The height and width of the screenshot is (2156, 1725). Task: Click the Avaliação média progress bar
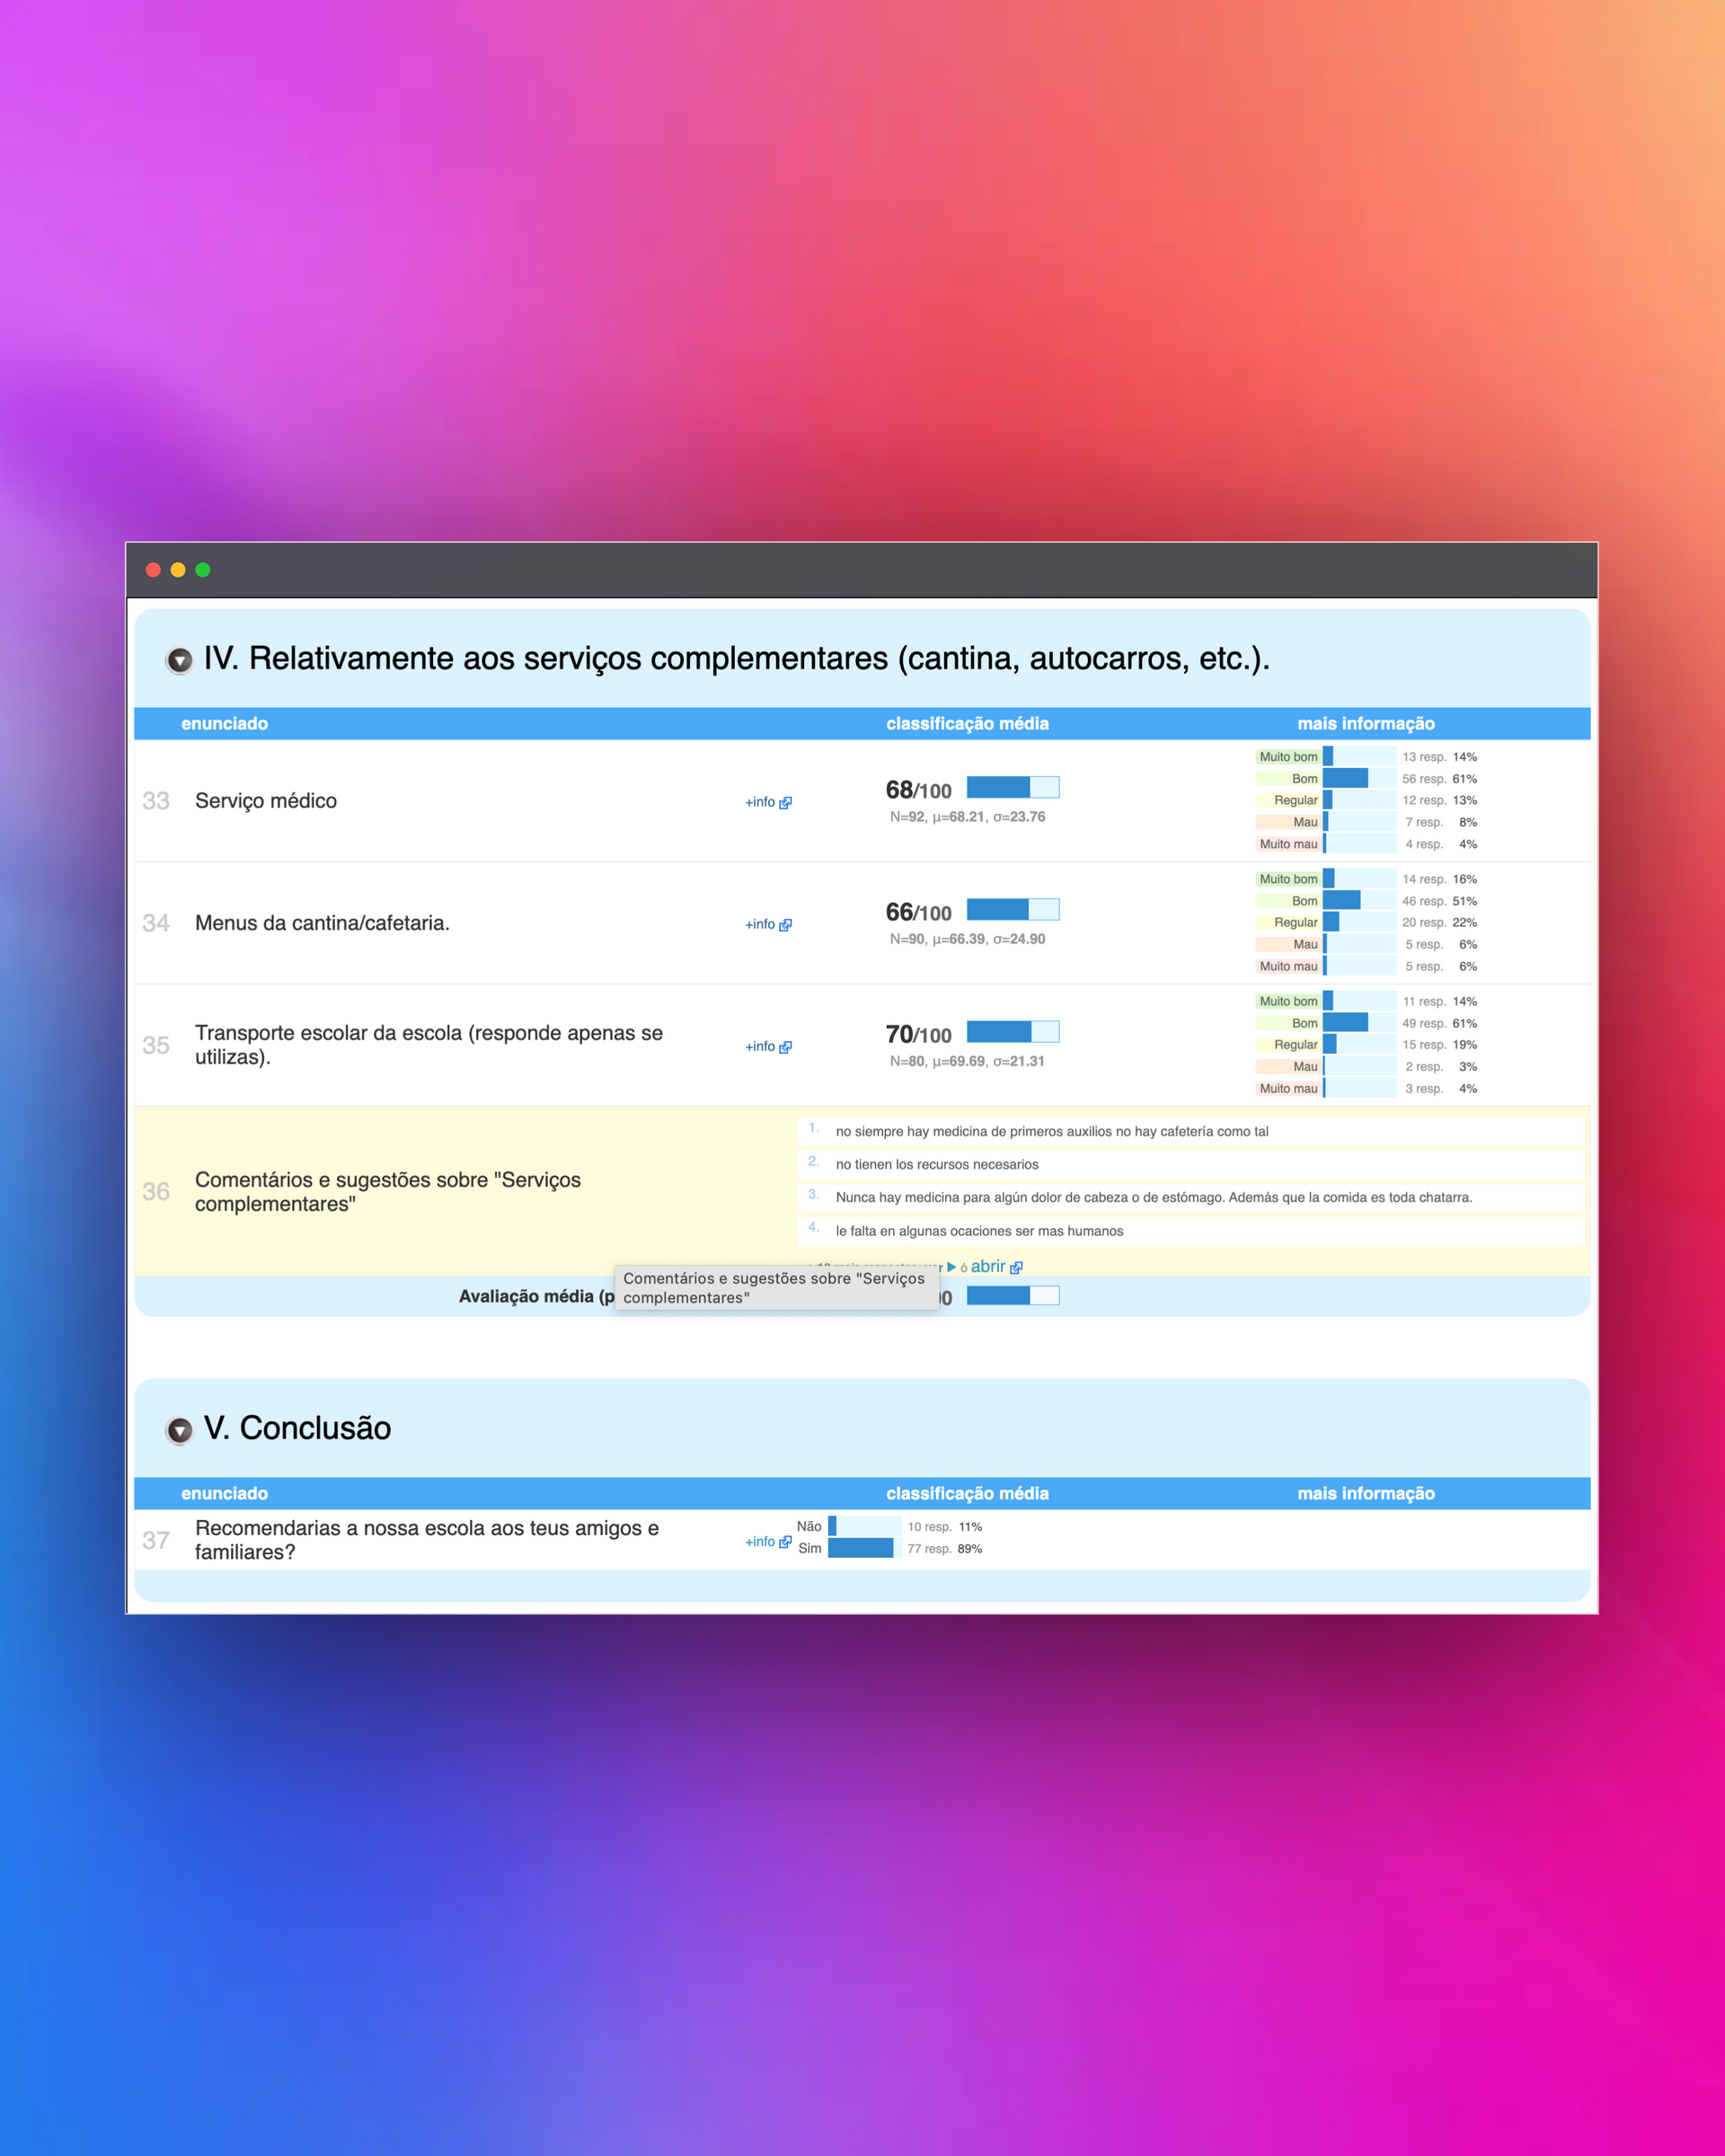(x=1012, y=1295)
